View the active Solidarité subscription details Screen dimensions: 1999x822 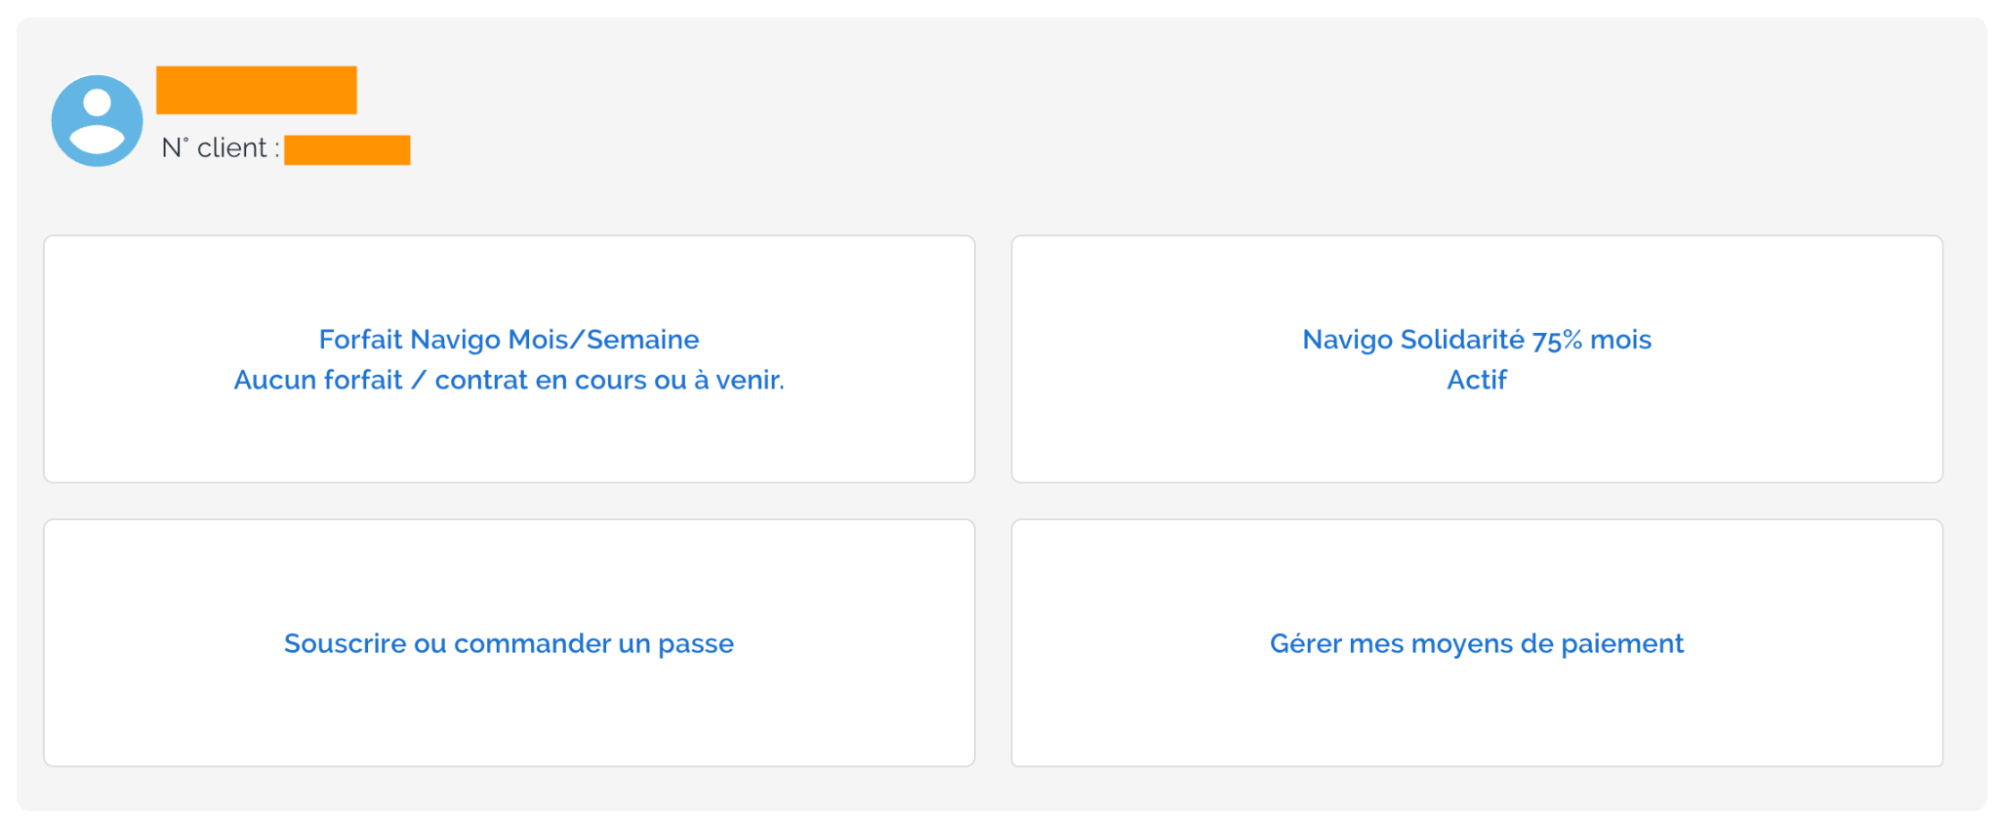pyautogui.click(x=1477, y=359)
